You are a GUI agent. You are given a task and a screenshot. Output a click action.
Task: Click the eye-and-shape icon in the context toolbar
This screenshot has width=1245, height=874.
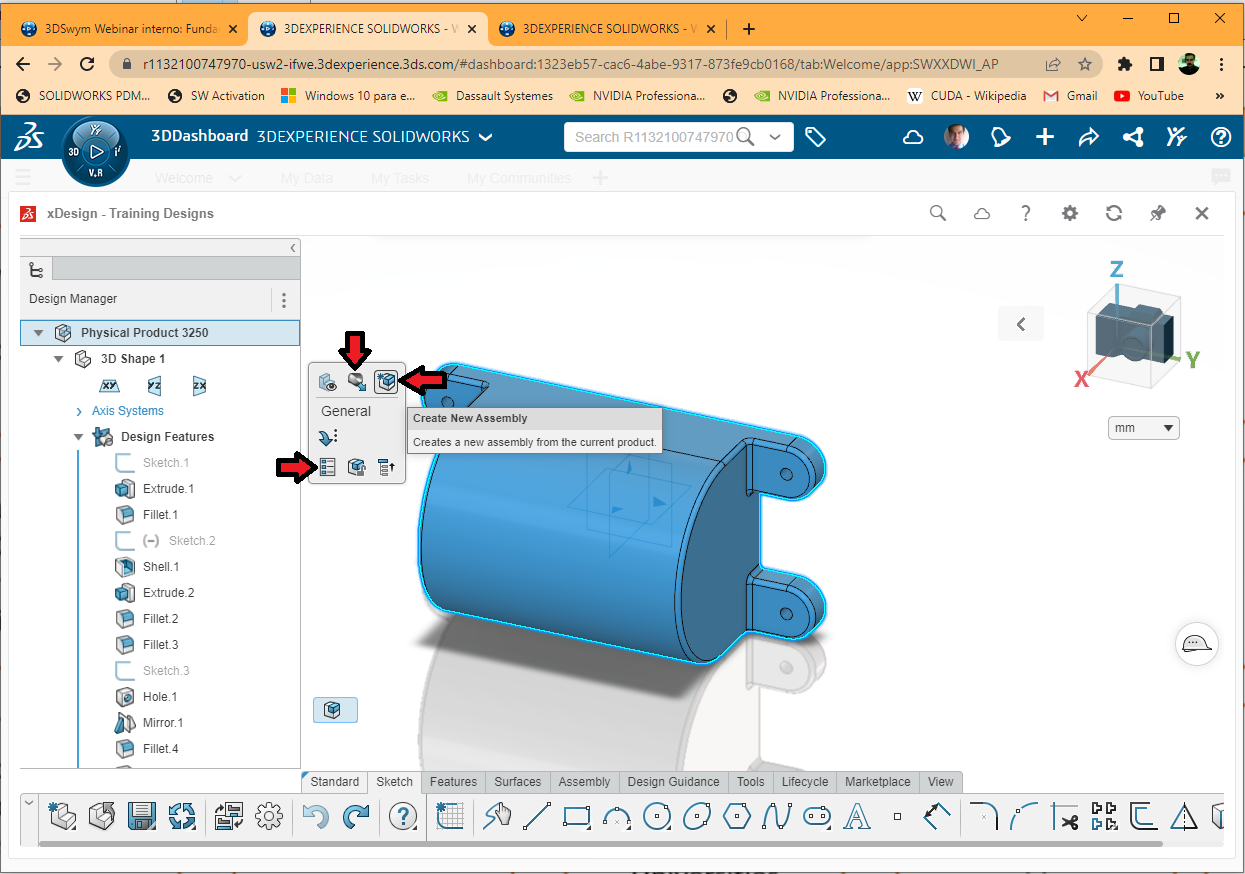click(327, 382)
